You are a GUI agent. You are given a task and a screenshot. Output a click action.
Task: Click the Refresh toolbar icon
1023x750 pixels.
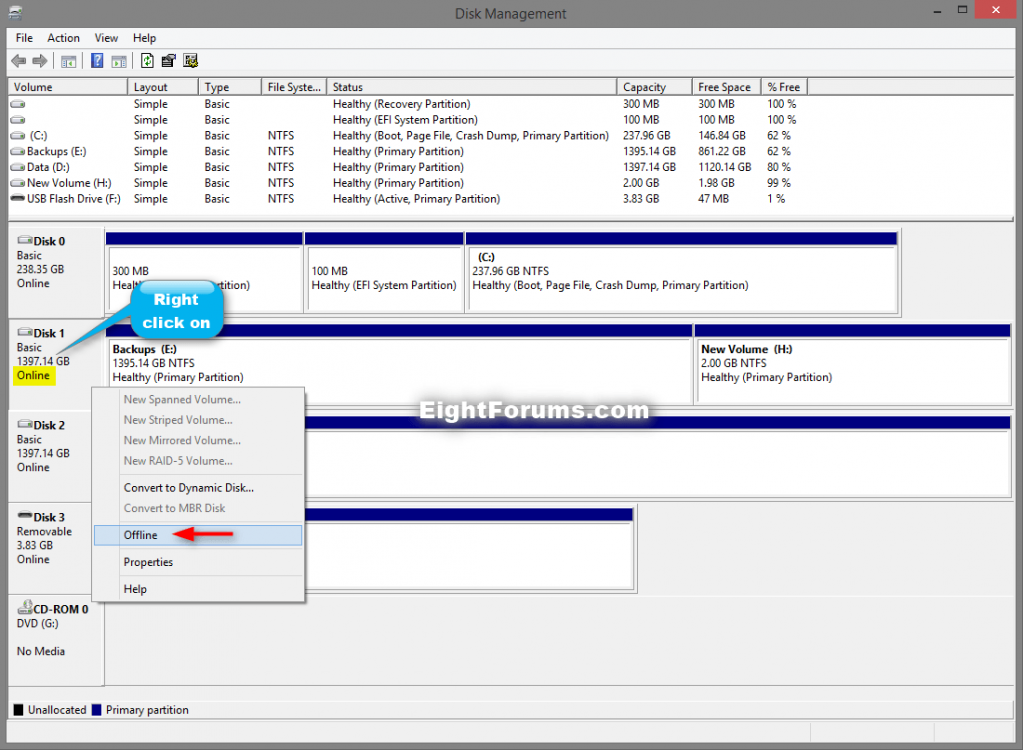pyautogui.click(x=146, y=60)
